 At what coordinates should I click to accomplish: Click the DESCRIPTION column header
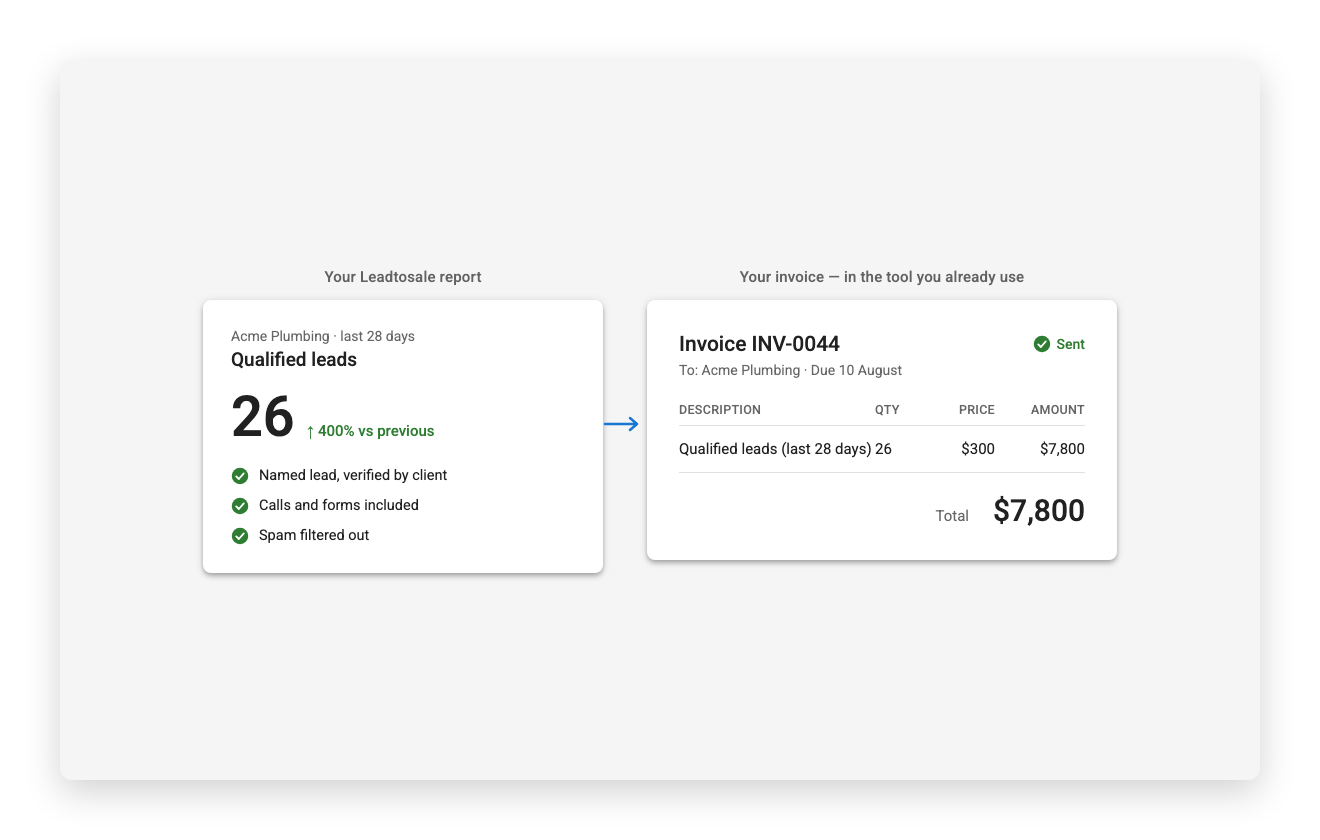pos(720,410)
